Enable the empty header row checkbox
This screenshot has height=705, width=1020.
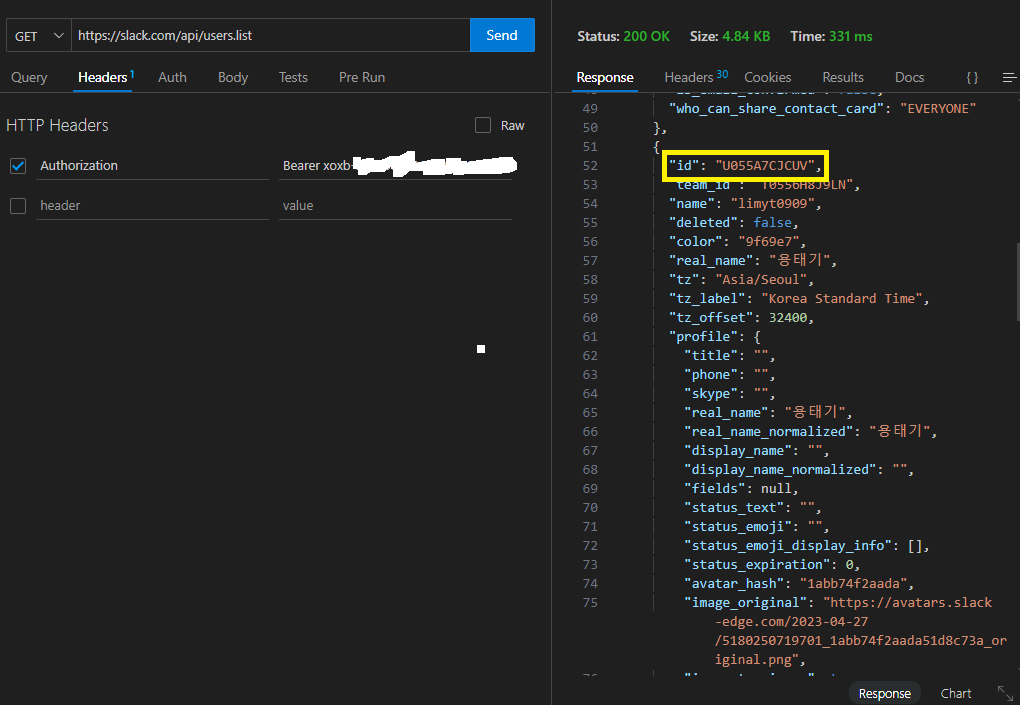coord(18,206)
